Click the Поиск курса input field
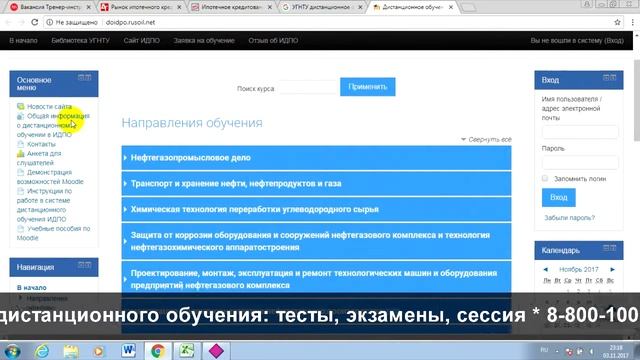This screenshot has height=360, width=640. coord(308,87)
